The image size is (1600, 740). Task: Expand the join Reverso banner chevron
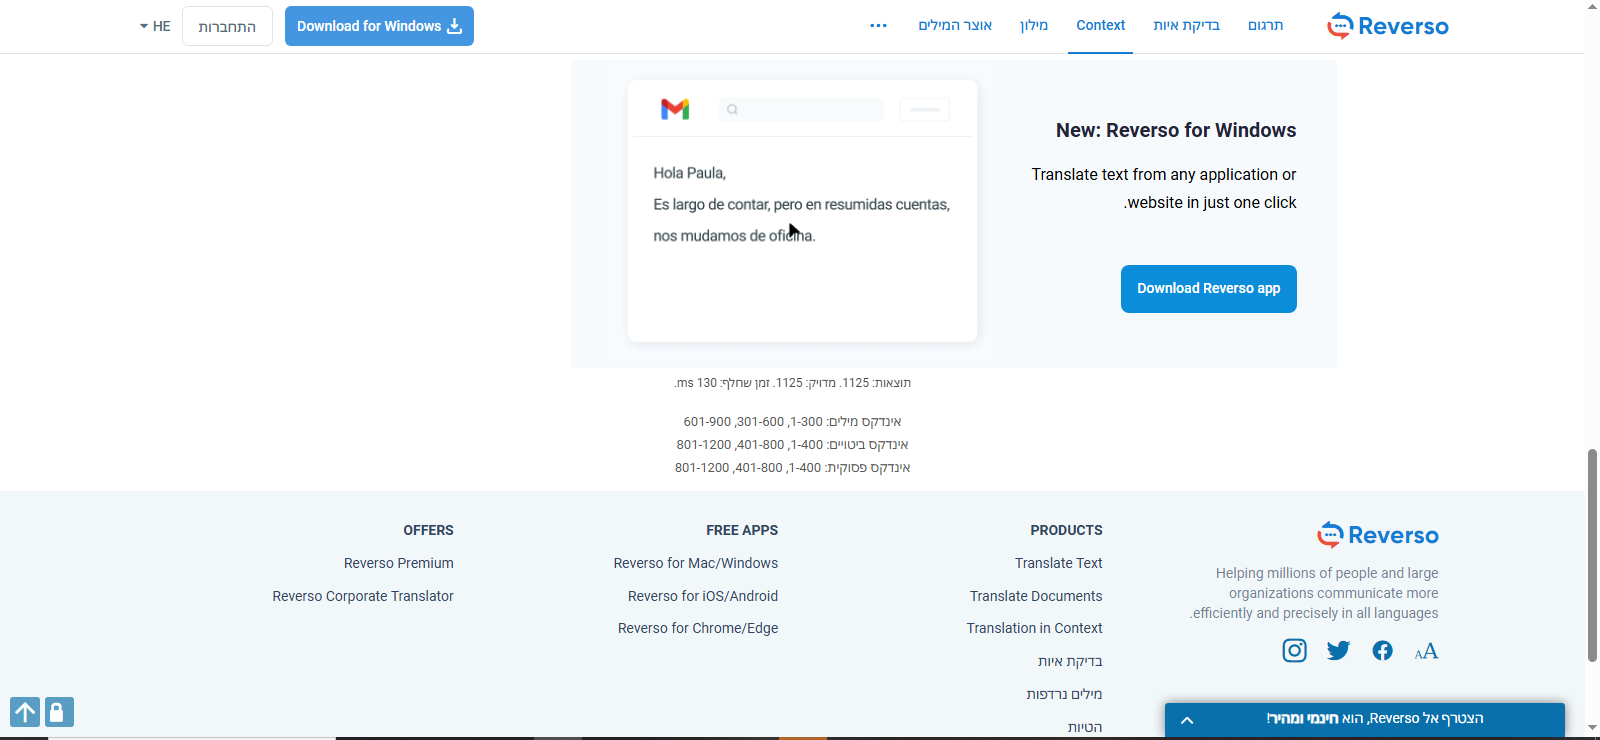click(x=1187, y=720)
